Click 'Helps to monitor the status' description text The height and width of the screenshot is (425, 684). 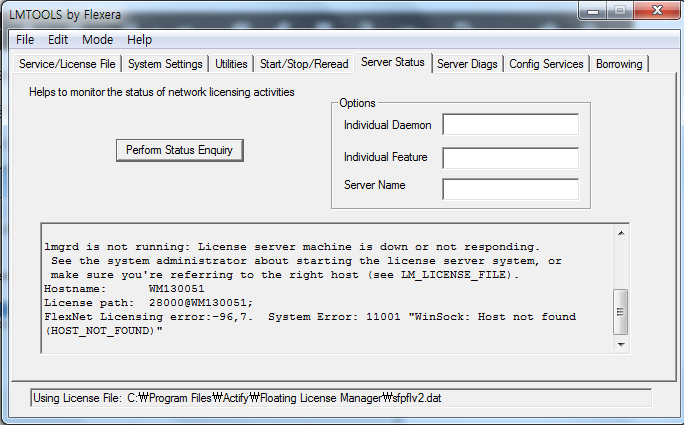click(162, 92)
